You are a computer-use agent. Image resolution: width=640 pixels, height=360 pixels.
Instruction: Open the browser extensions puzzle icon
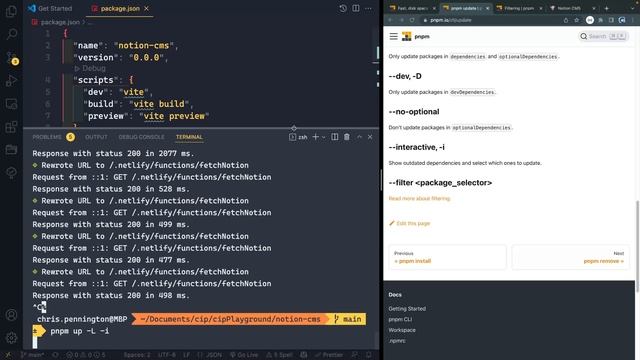[x=601, y=20]
